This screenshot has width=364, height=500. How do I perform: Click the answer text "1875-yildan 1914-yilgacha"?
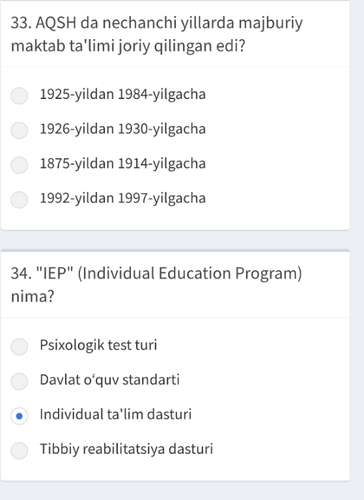coord(123,164)
